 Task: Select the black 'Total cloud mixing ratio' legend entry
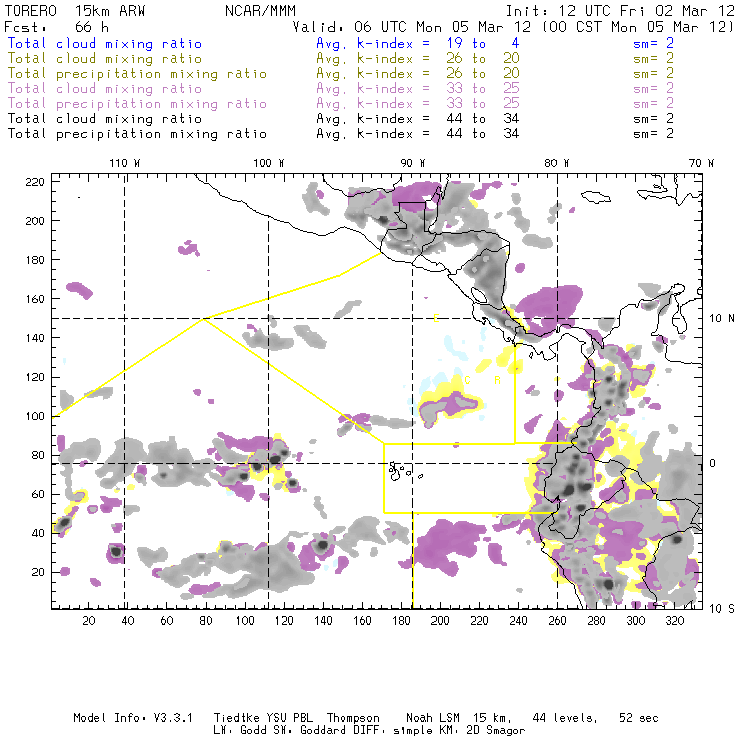tap(105, 118)
